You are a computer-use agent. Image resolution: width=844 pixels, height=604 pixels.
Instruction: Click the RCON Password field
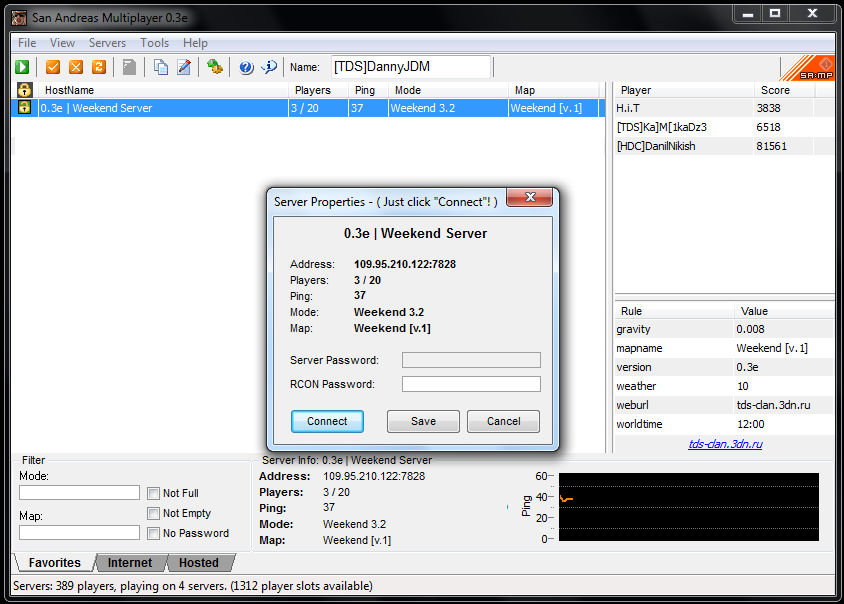click(471, 384)
